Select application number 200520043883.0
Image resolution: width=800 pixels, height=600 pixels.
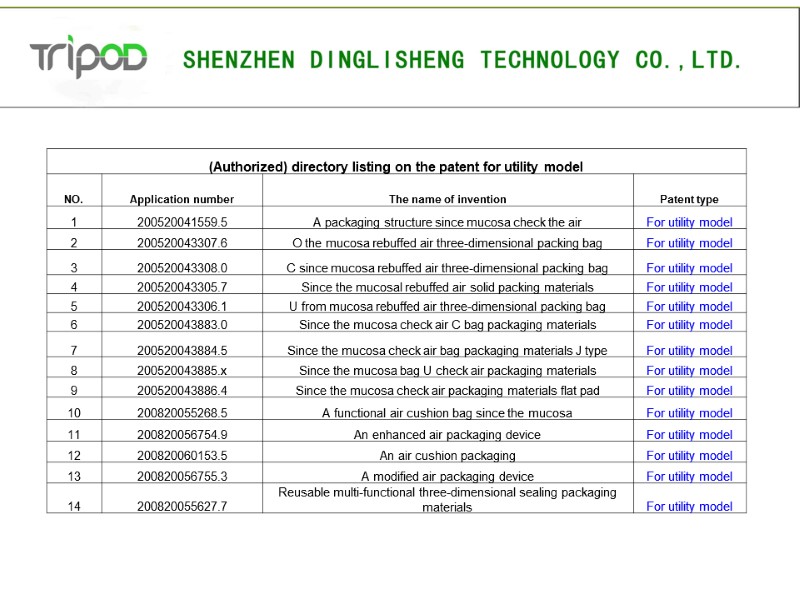182,324
